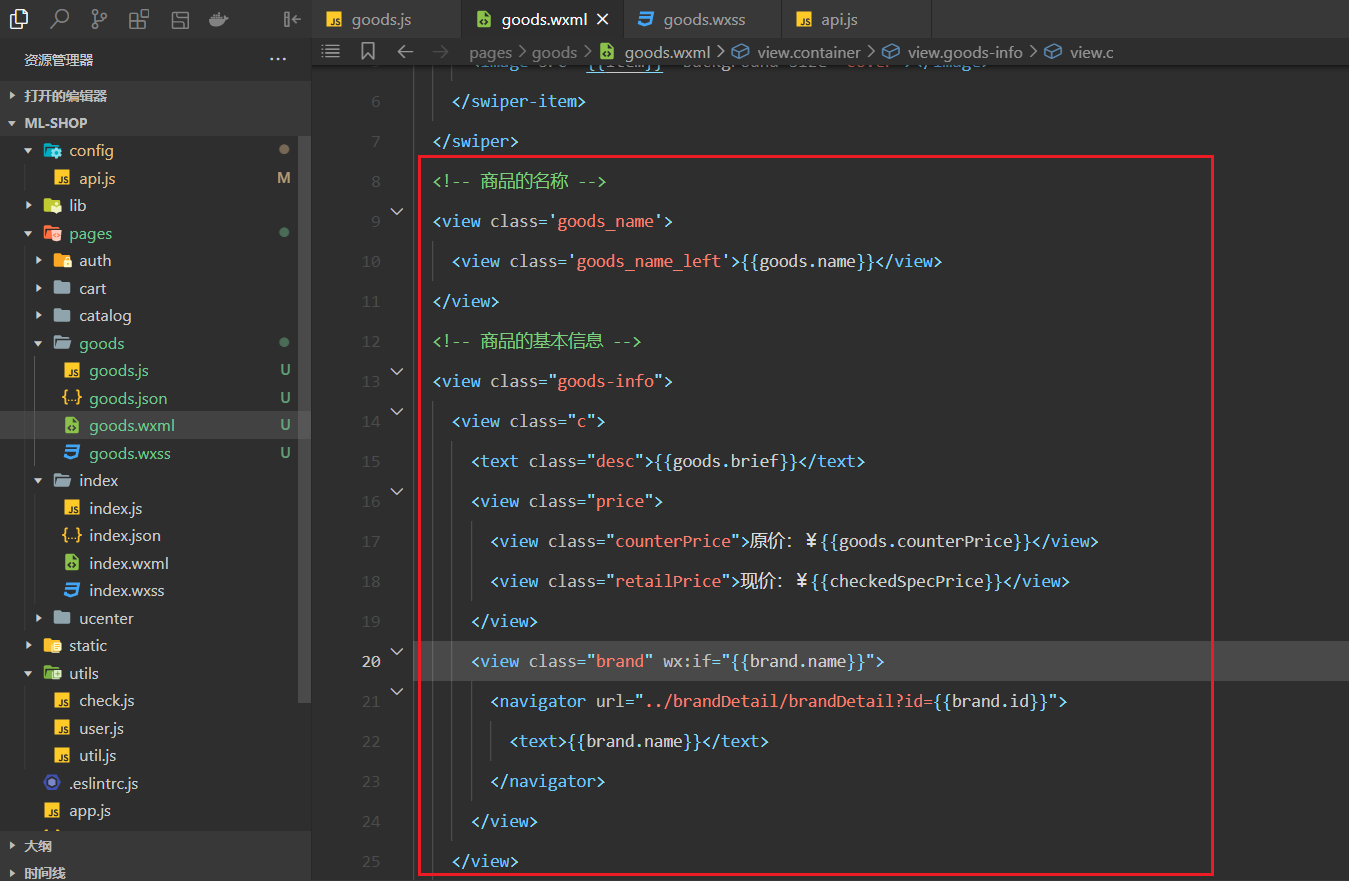Collapse the sidebar with arrow icon

pyautogui.click(x=292, y=19)
